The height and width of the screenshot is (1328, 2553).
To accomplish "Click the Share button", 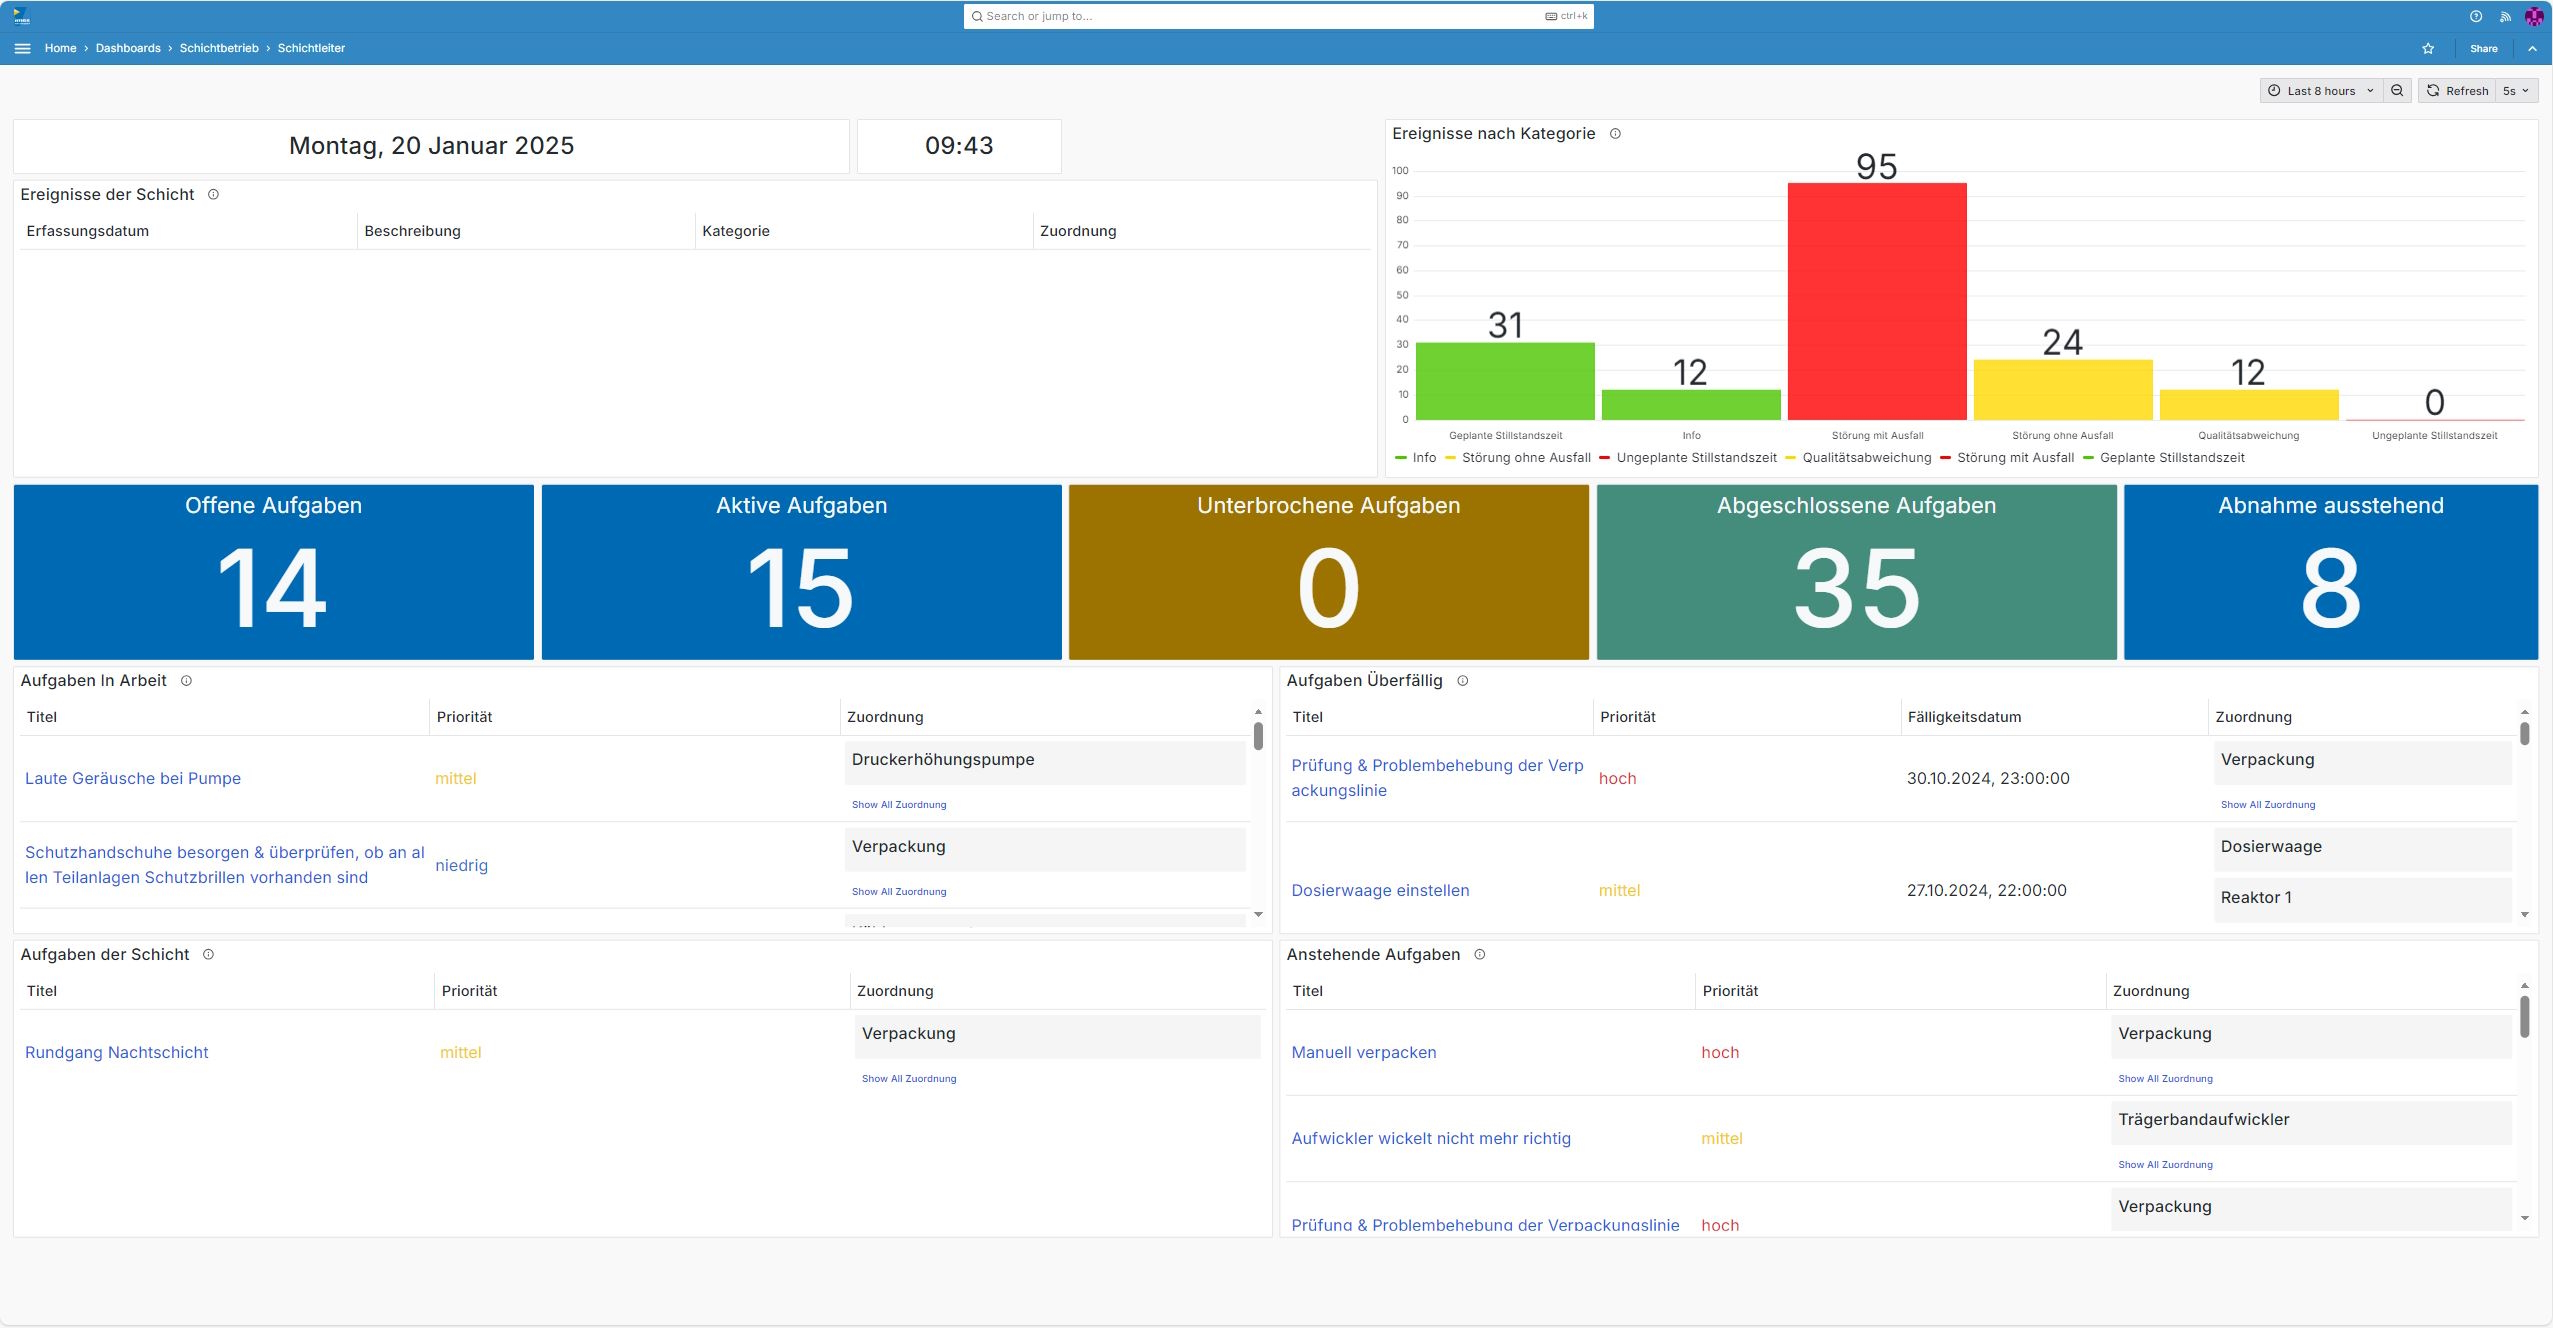I will (2483, 48).
